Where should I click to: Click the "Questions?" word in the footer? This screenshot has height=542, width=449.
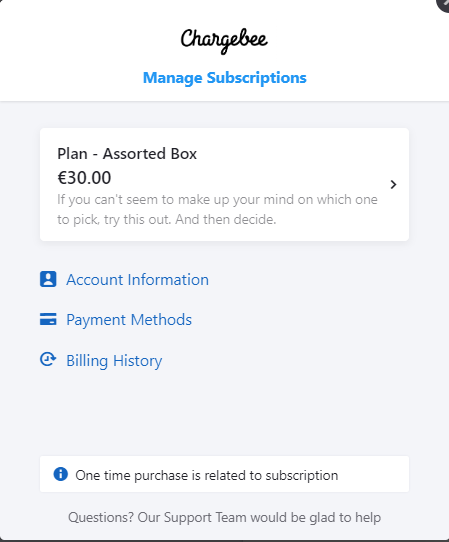[x=101, y=517]
